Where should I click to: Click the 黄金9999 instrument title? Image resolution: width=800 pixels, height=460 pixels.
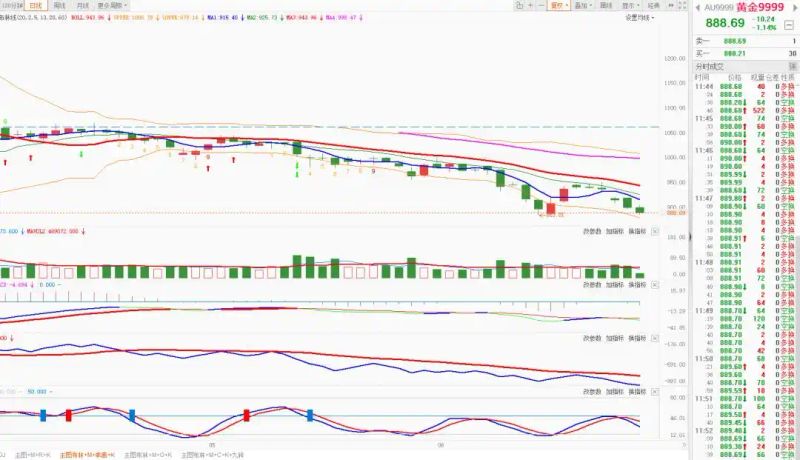pyautogui.click(x=760, y=7)
